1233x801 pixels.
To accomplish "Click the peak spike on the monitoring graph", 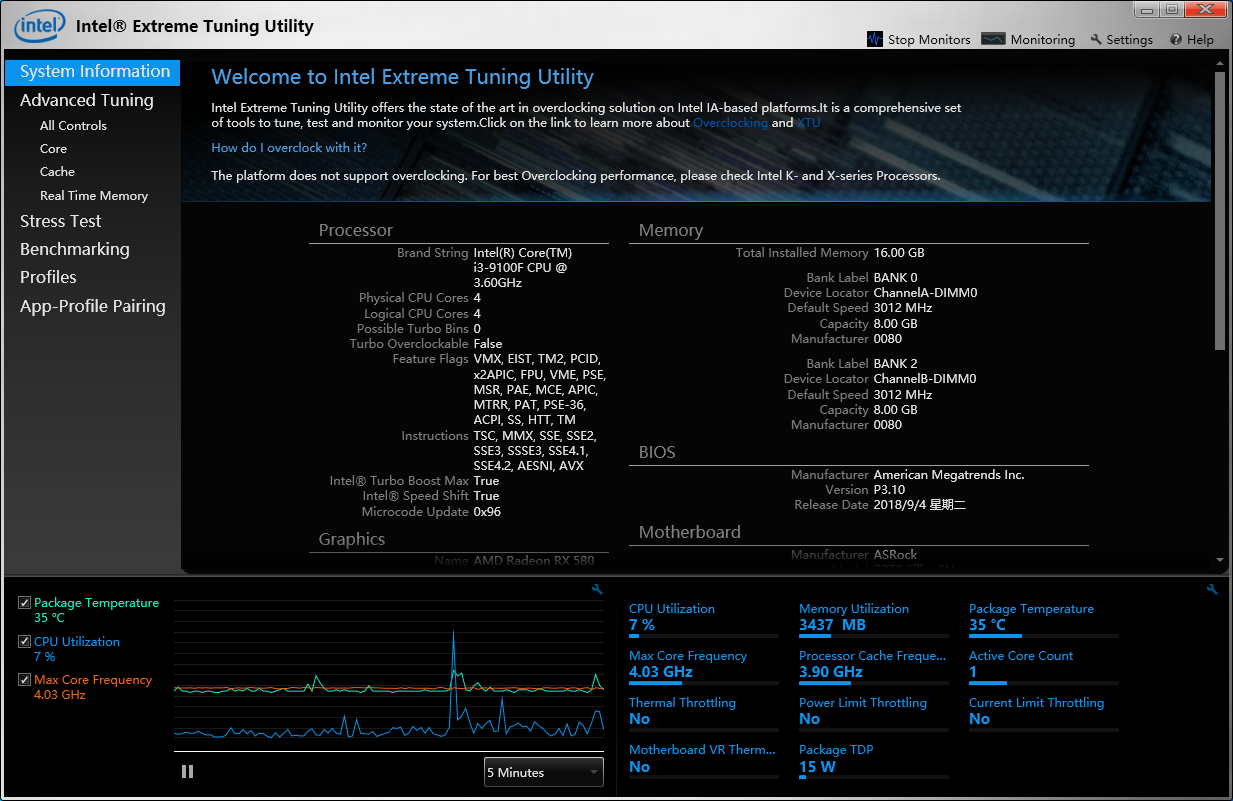I will 453,632.
